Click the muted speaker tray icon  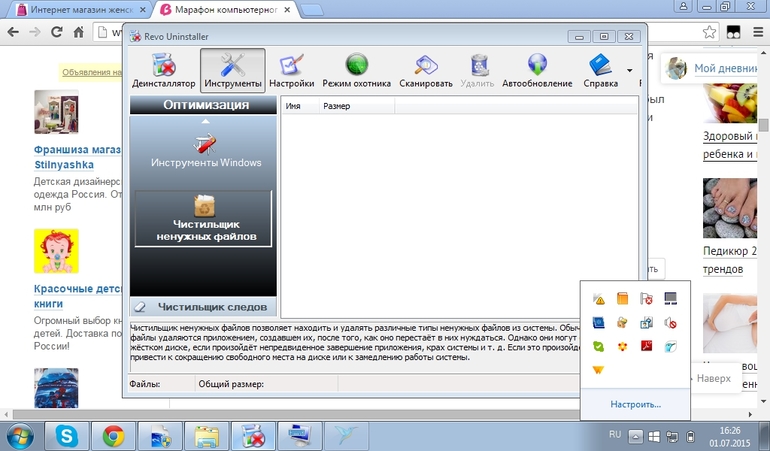[x=670, y=322]
